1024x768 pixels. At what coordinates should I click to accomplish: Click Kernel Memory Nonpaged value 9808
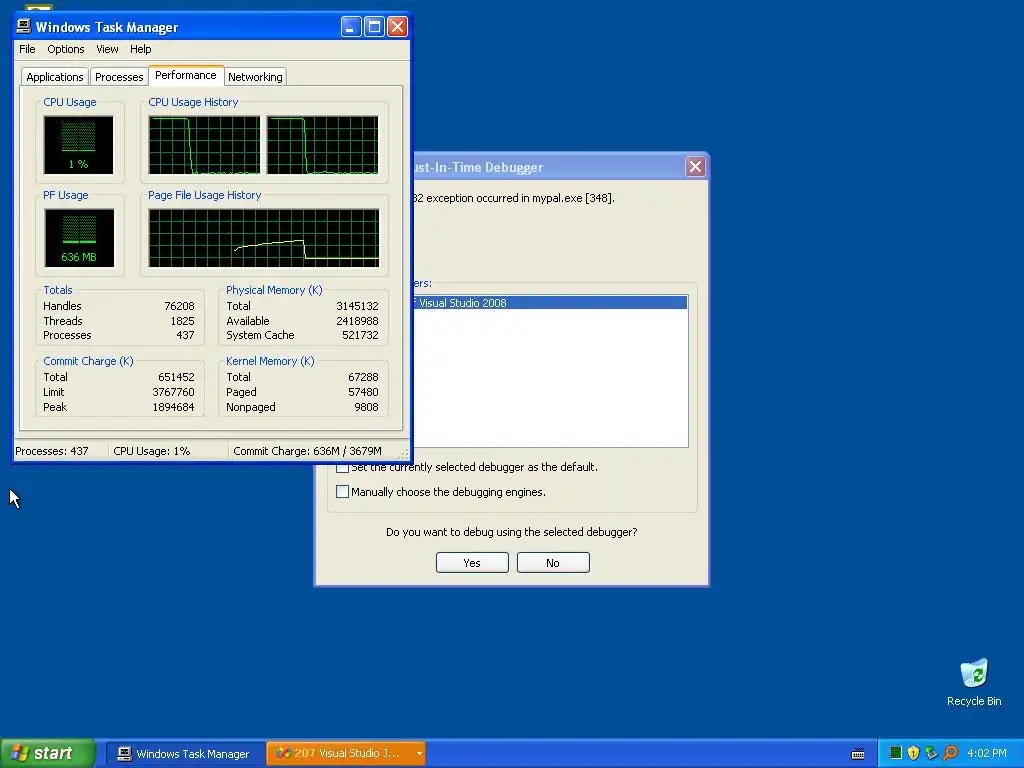click(x=366, y=407)
